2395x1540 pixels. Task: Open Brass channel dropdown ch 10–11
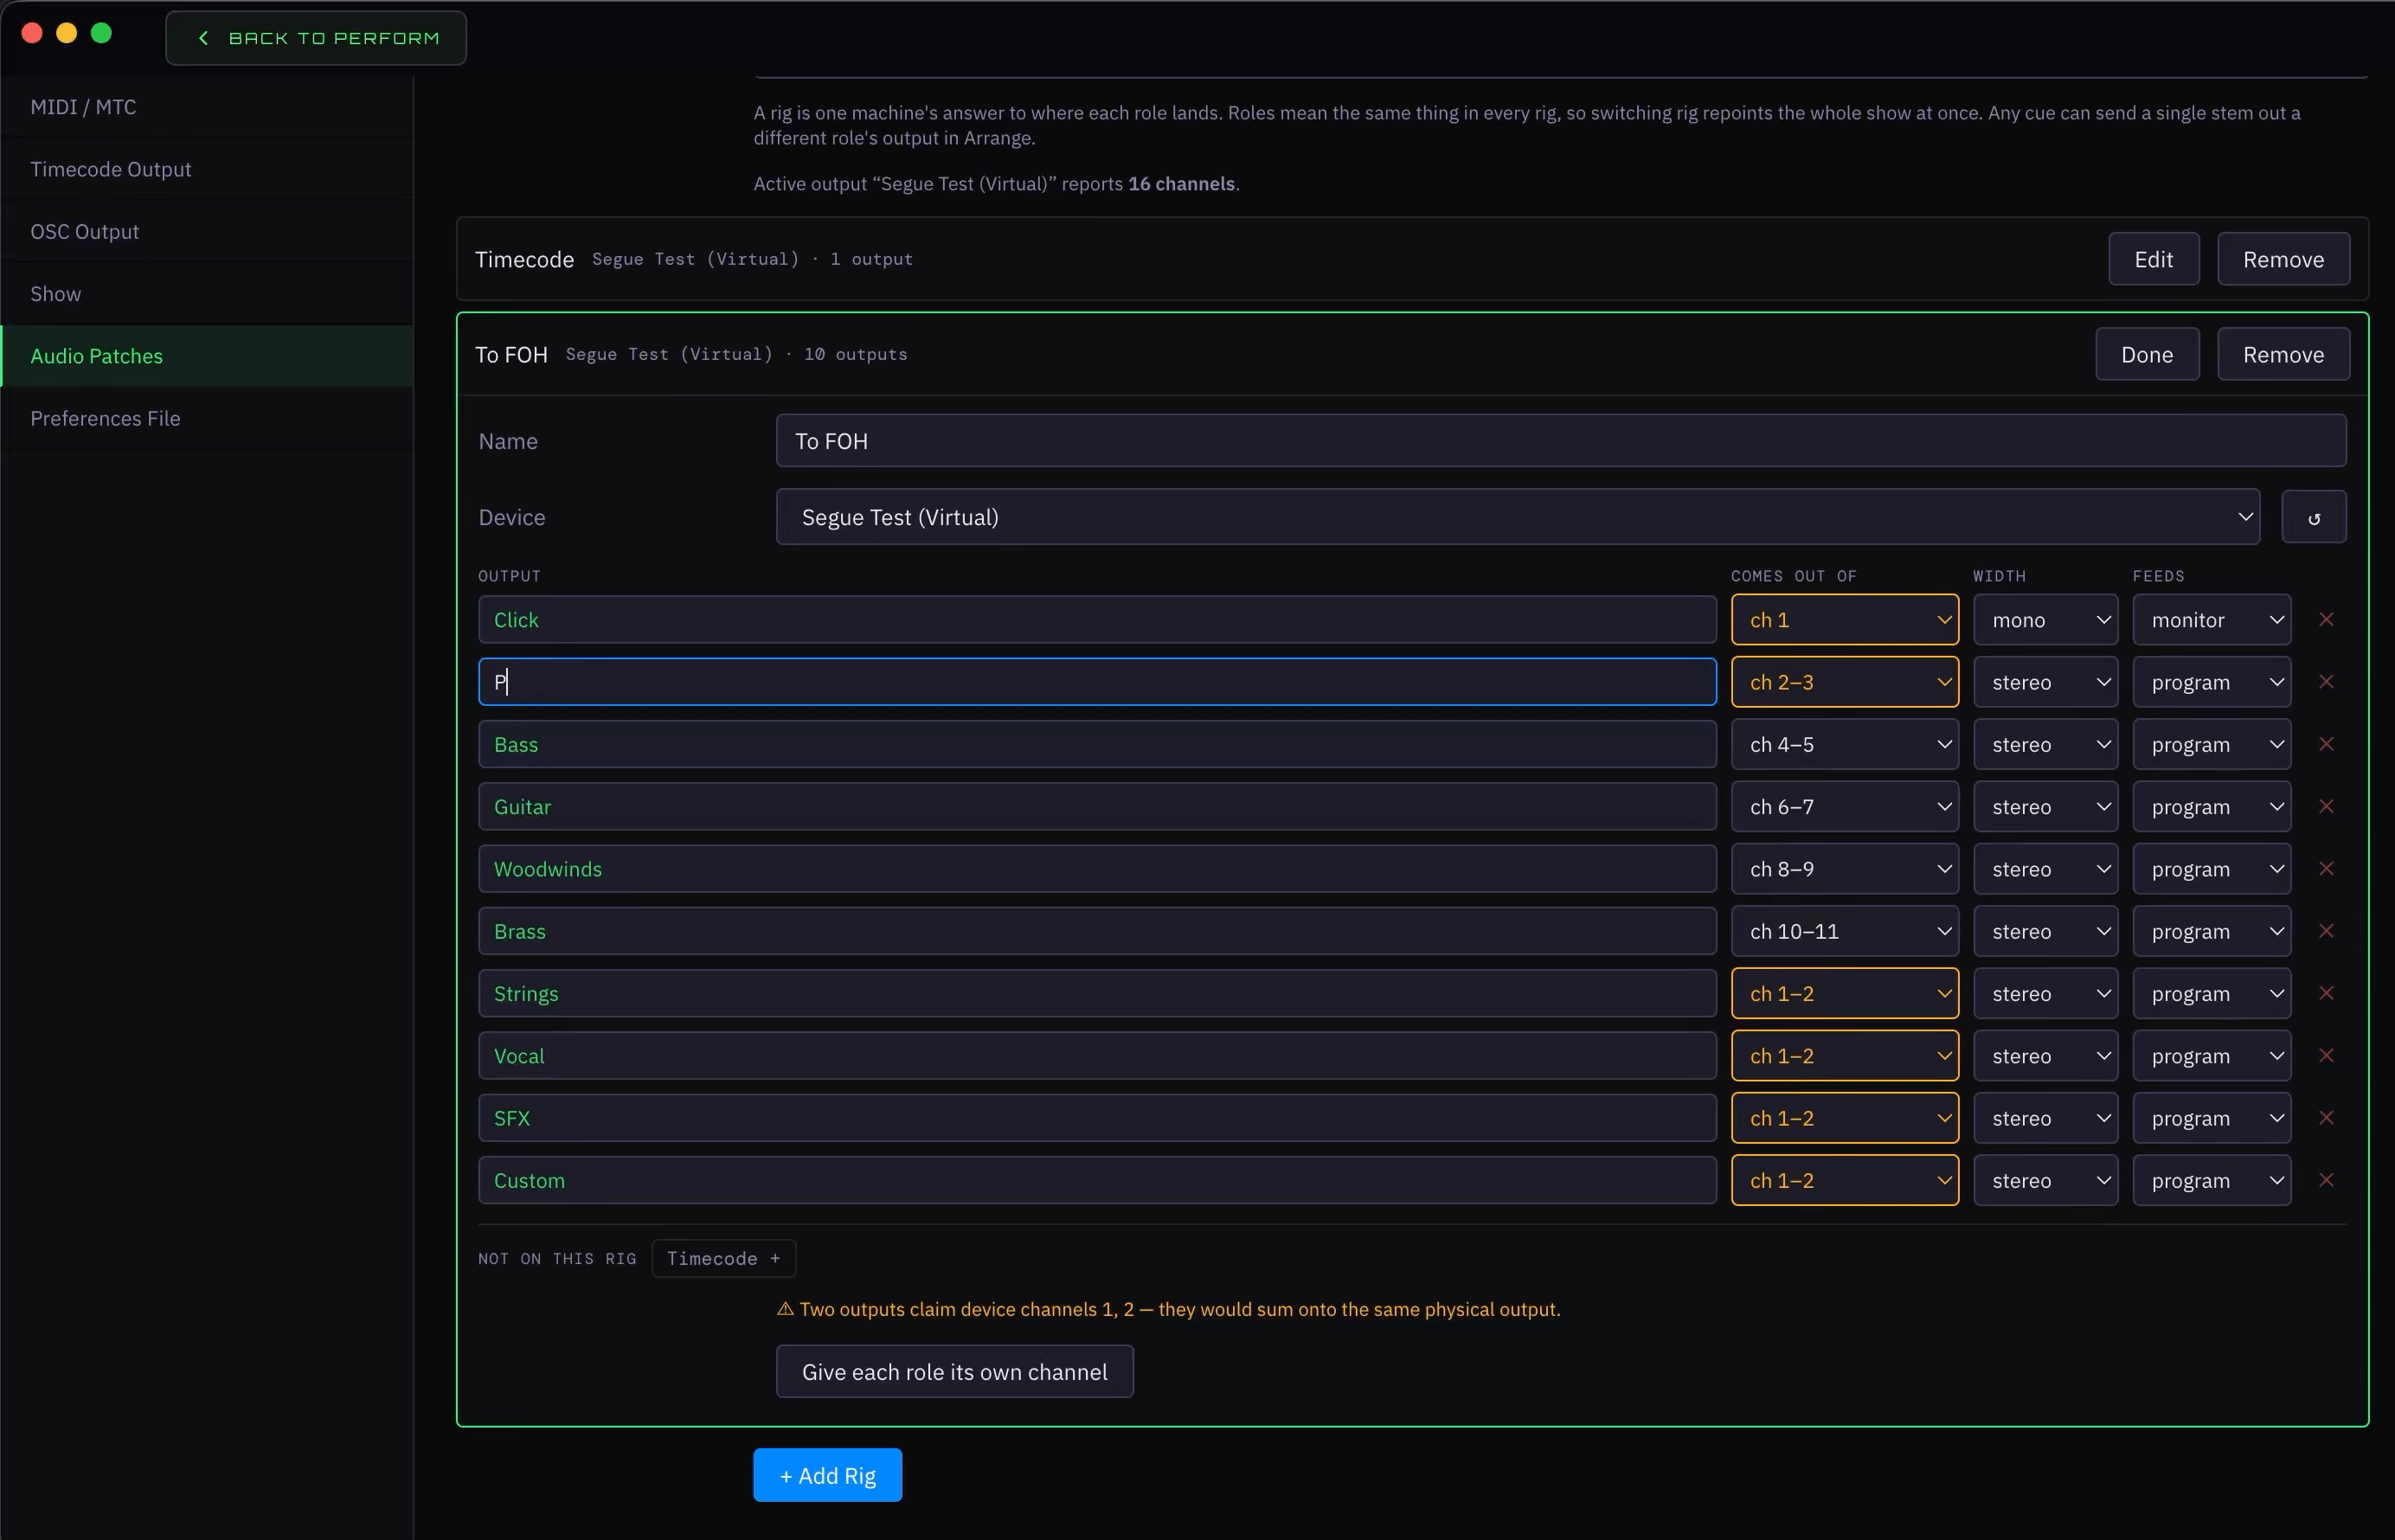(x=1844, y=931)
